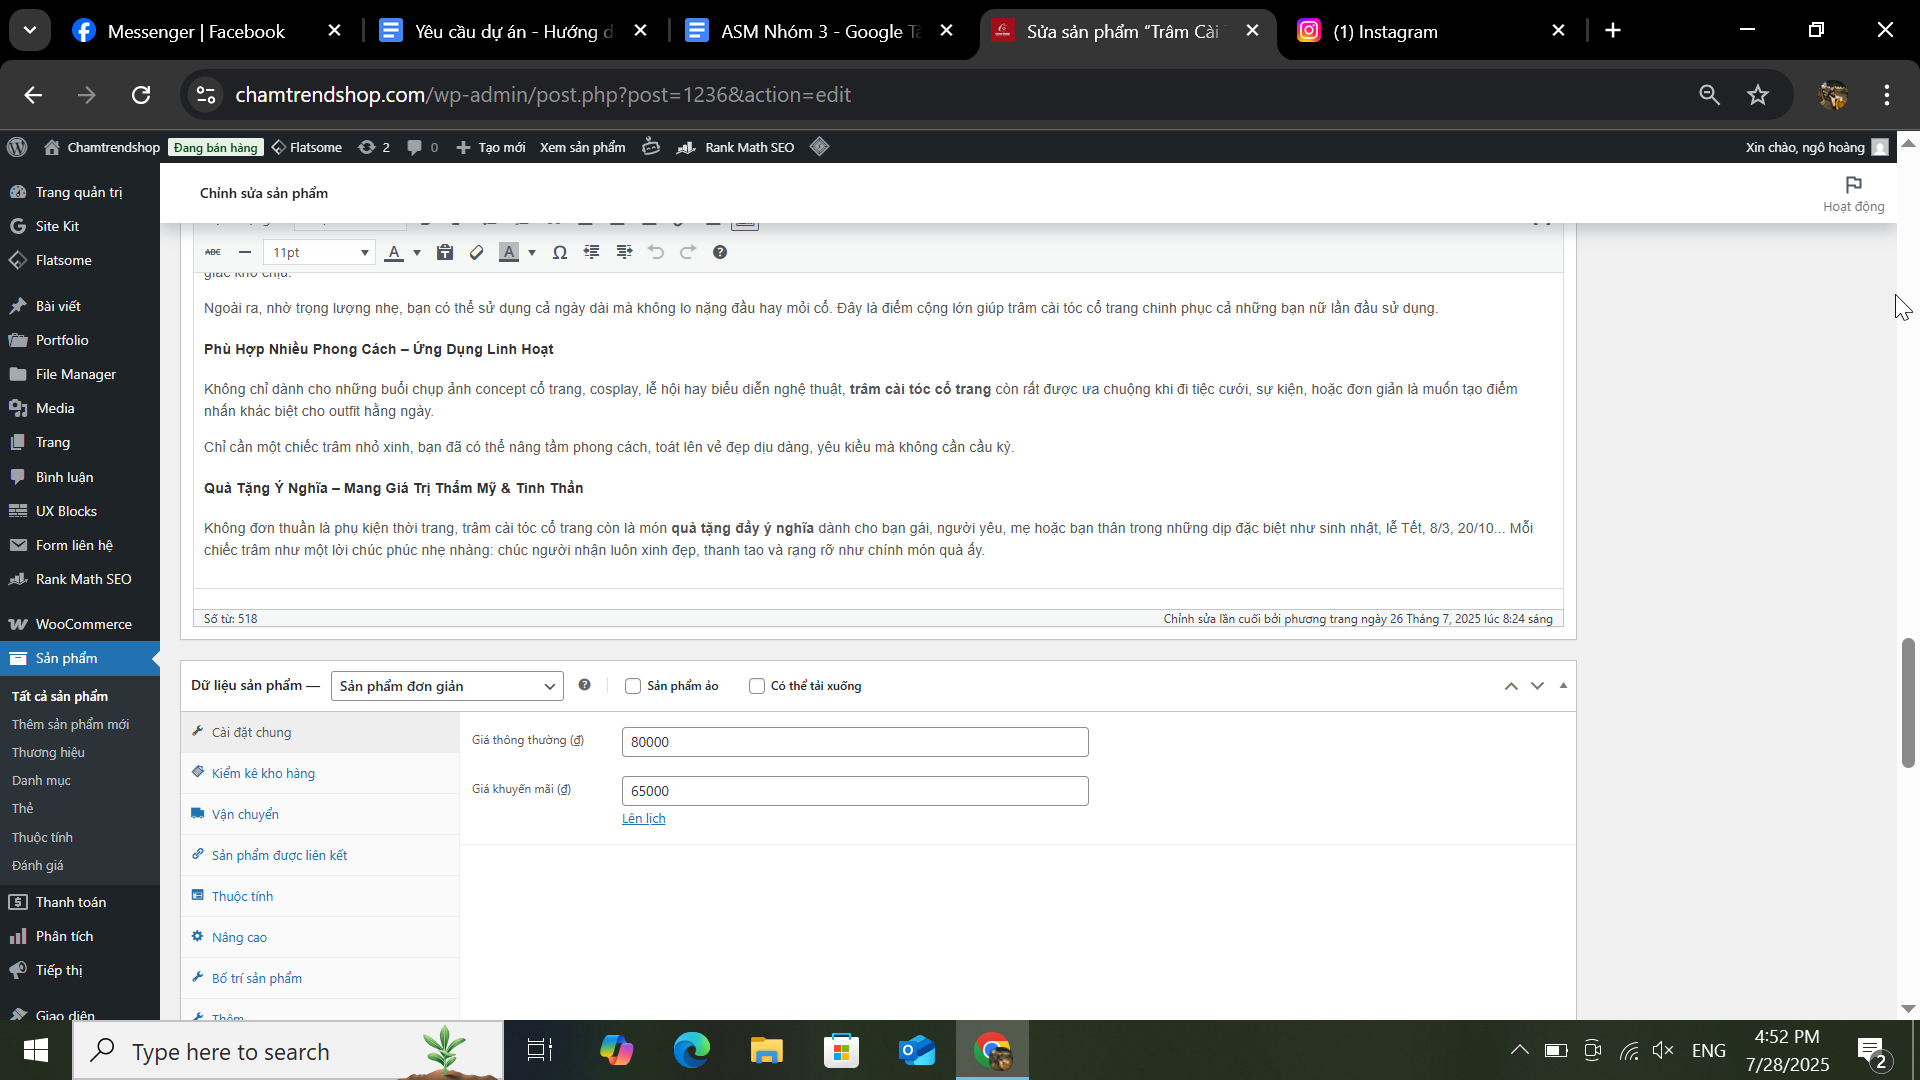Open comments bubble in admin bar
Viewport: 1920px width, 1080px height.
[423, 147]
